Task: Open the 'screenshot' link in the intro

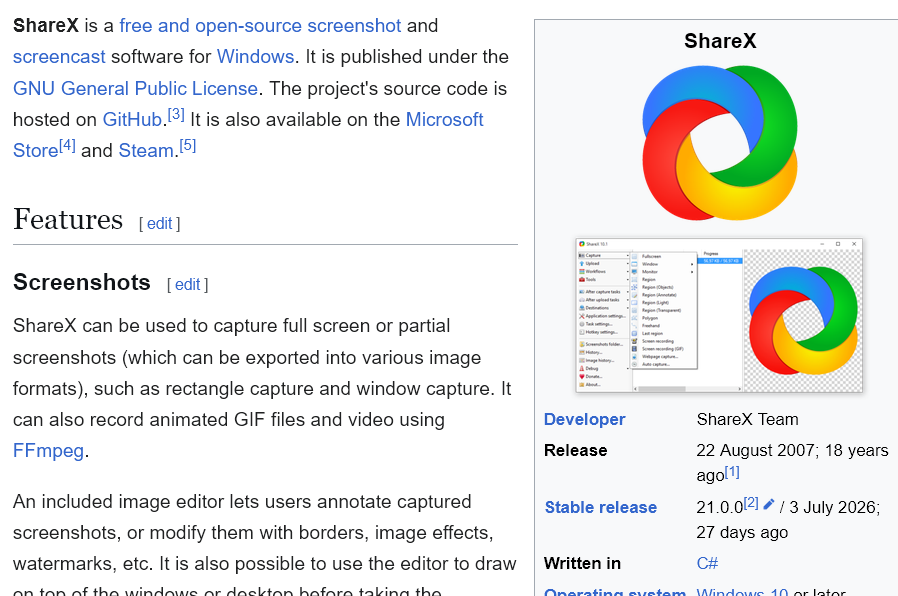Action: click(354, 26)
